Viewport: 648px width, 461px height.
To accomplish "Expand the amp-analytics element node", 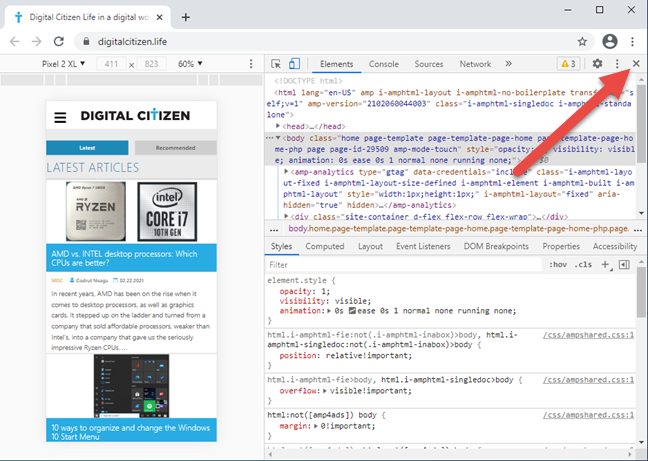I will [x=286, y=171].
